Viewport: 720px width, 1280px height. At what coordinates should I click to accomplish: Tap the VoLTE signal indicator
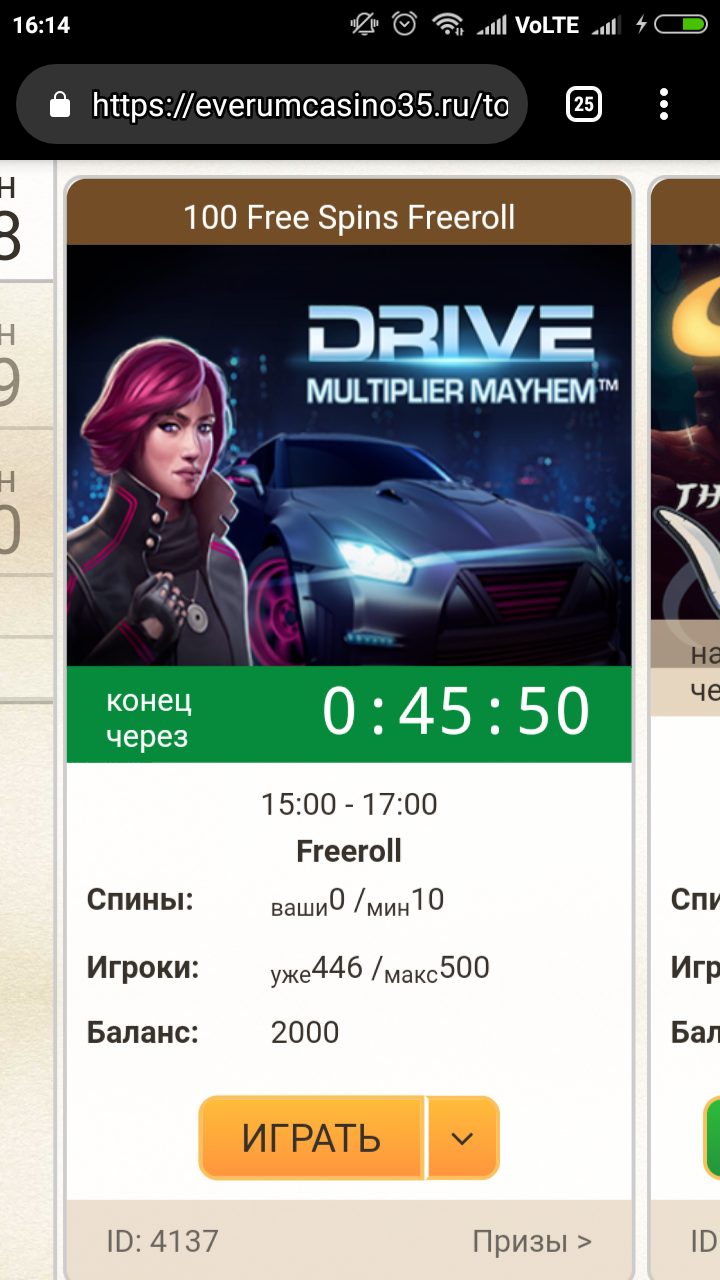(548, 25)
